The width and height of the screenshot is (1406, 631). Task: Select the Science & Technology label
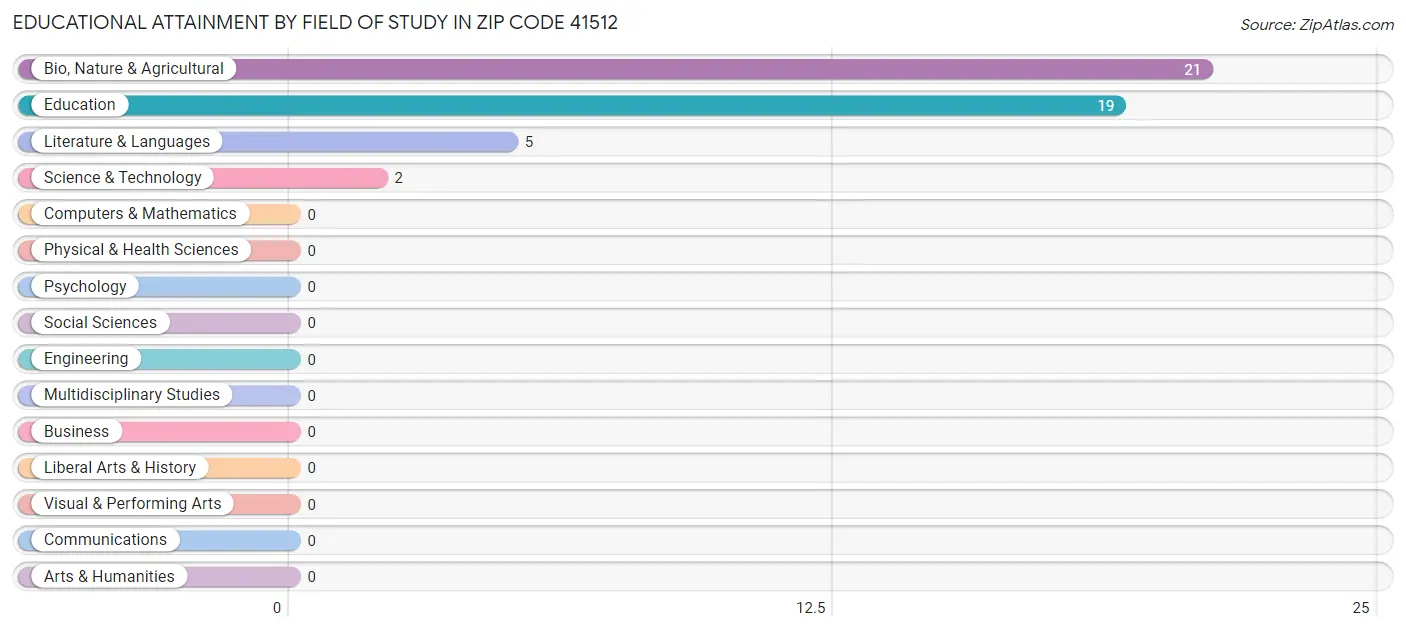123,178
